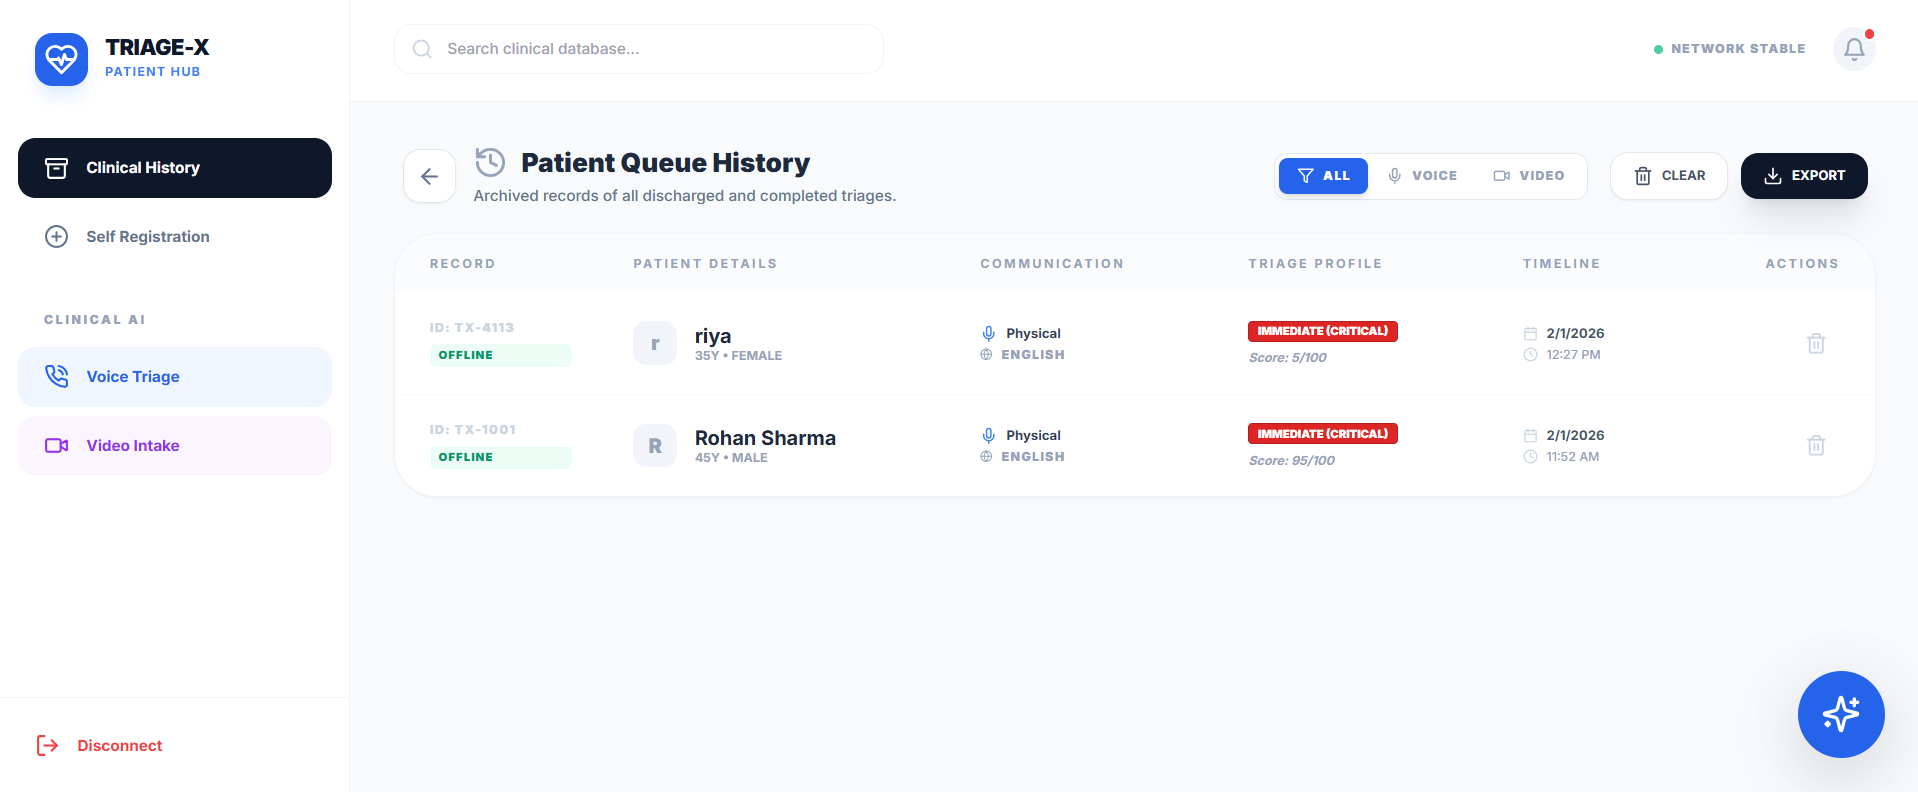Screen dimensions: 1918x792
Task: Filter records by VIDEO
Action: (x=1528, y=176)
